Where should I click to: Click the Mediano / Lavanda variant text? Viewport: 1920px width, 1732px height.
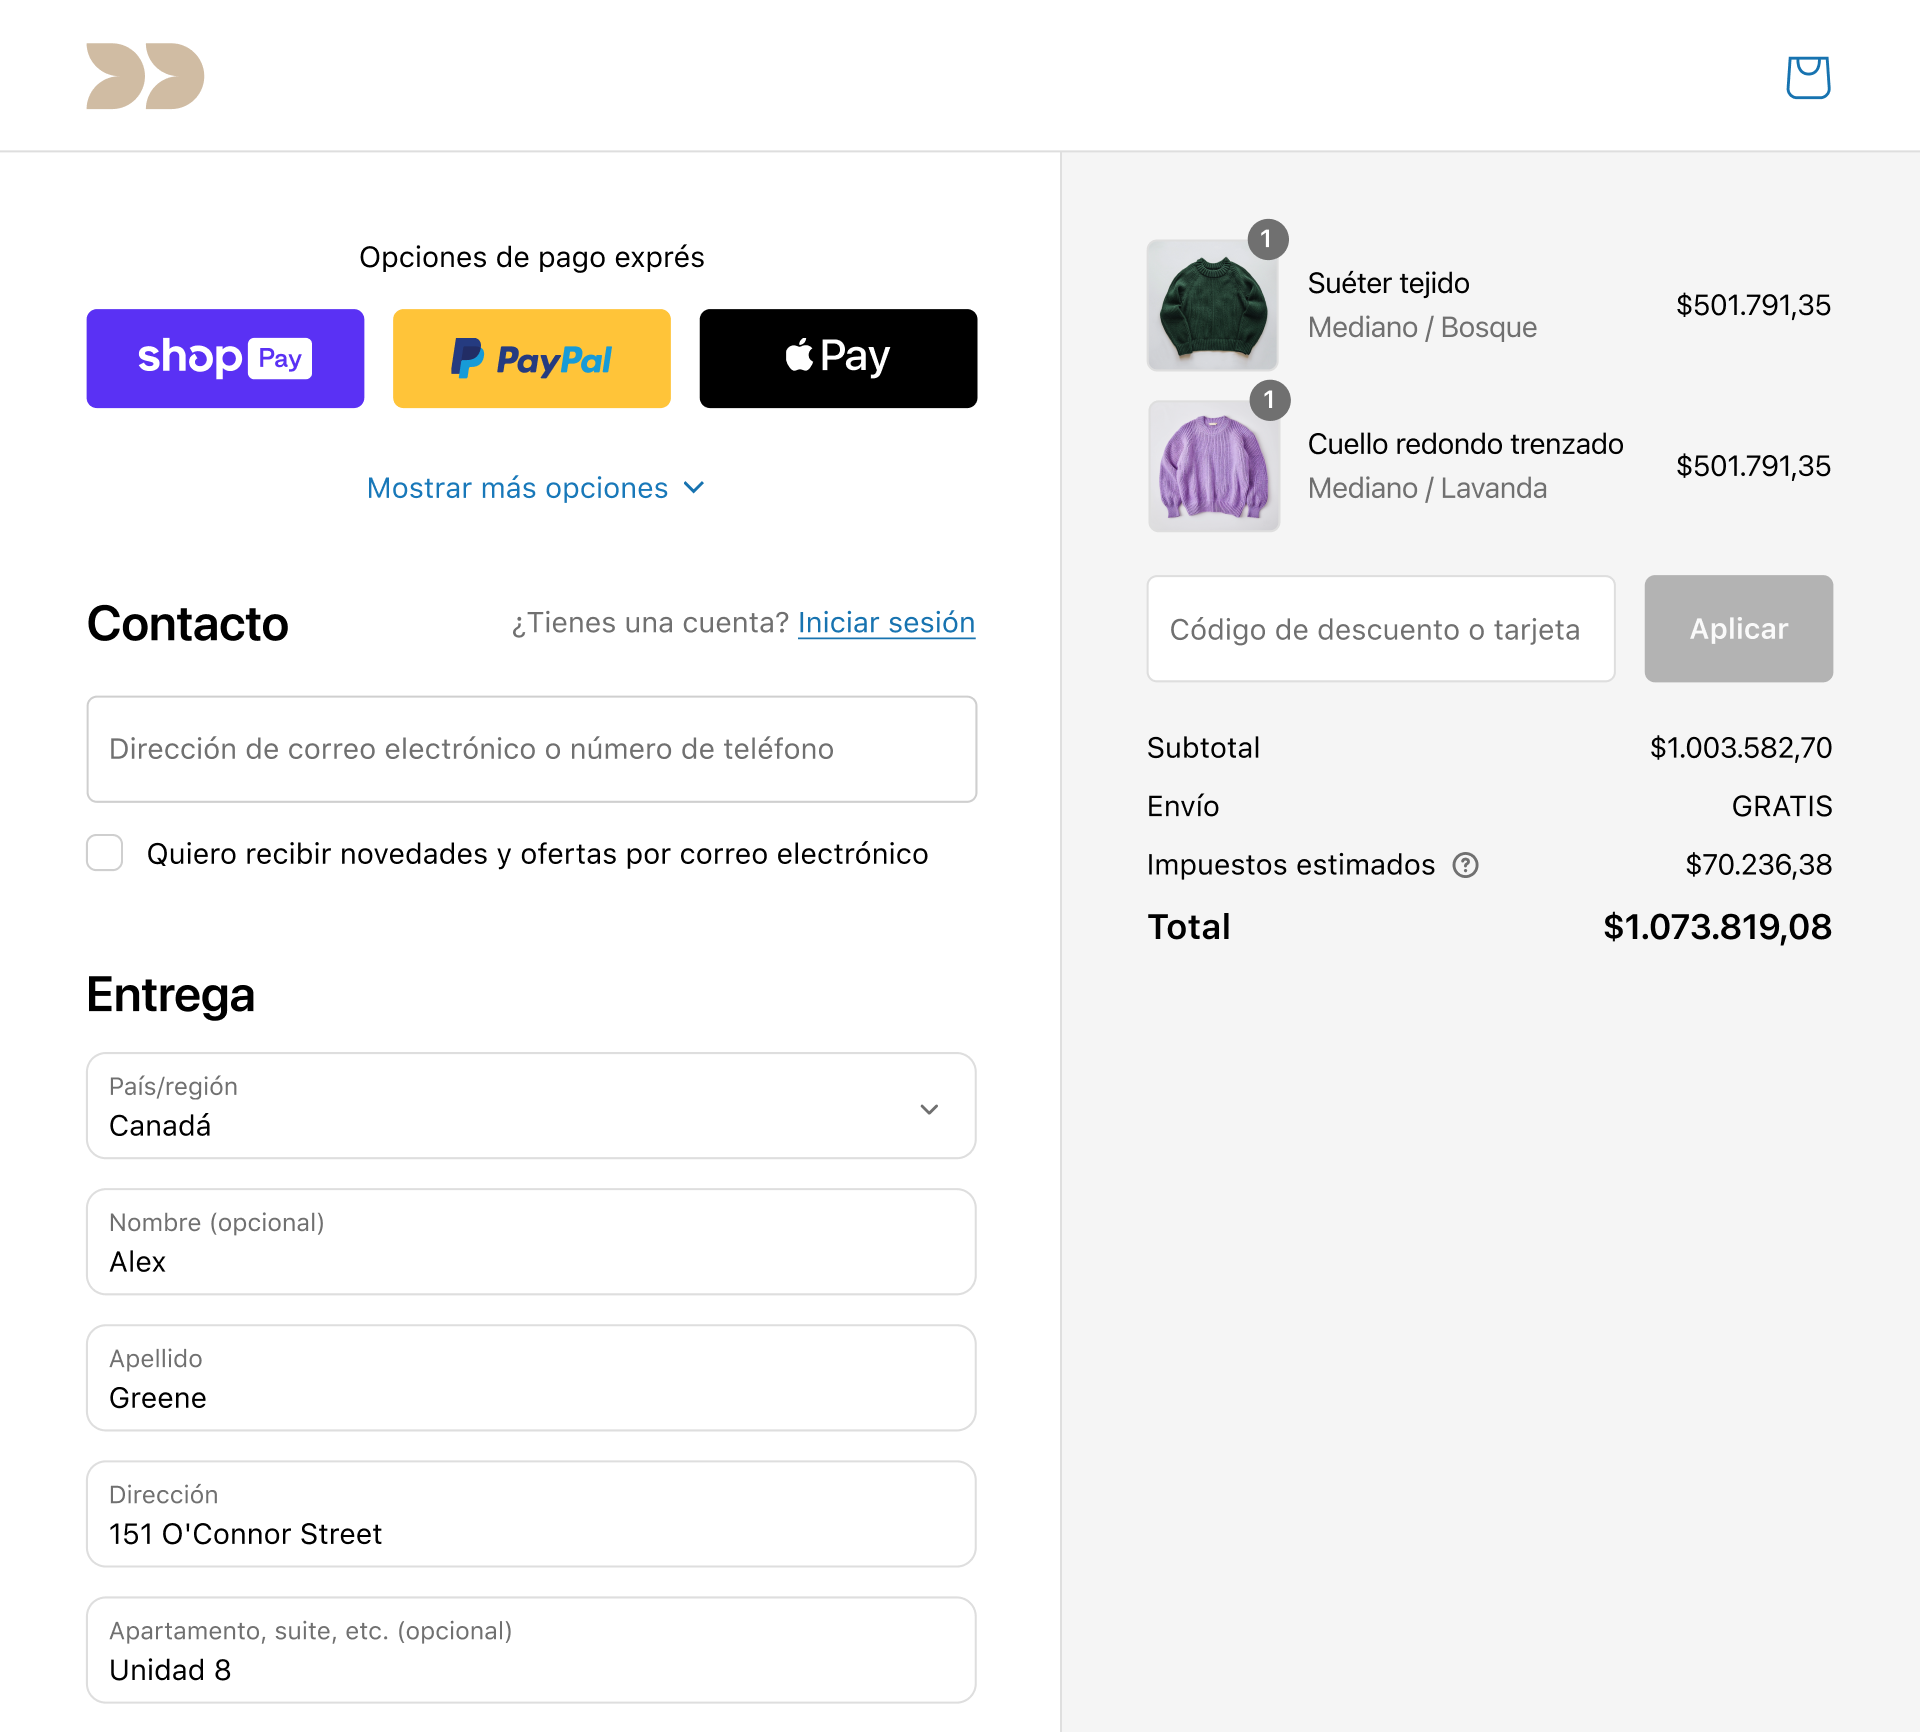[1427, 488]
